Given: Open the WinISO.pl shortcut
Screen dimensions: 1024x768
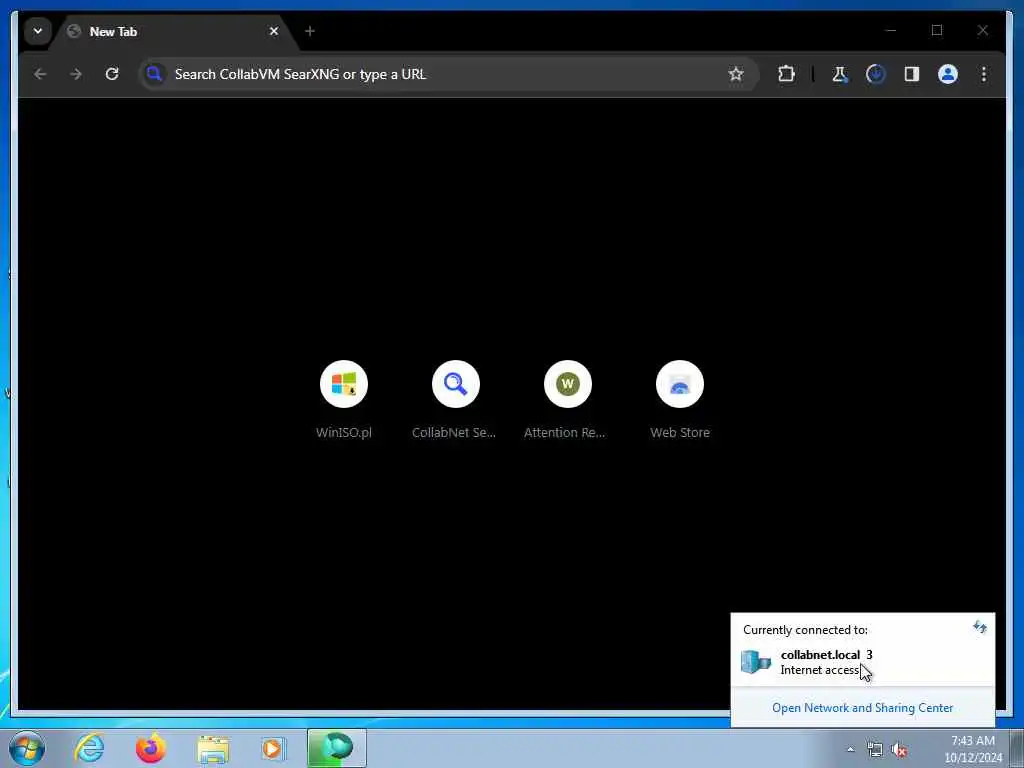Looking at the screenshot, I should coord(344,400).
